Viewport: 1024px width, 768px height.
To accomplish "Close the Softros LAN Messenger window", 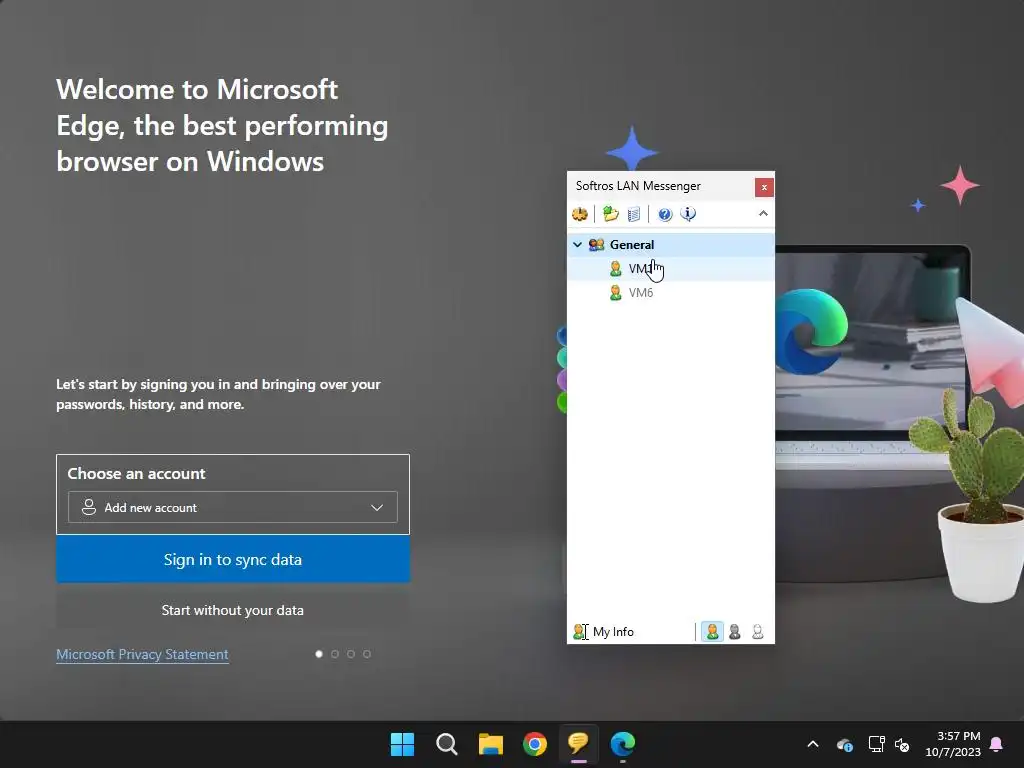I will pyautogui.click(x=764, y=187).
